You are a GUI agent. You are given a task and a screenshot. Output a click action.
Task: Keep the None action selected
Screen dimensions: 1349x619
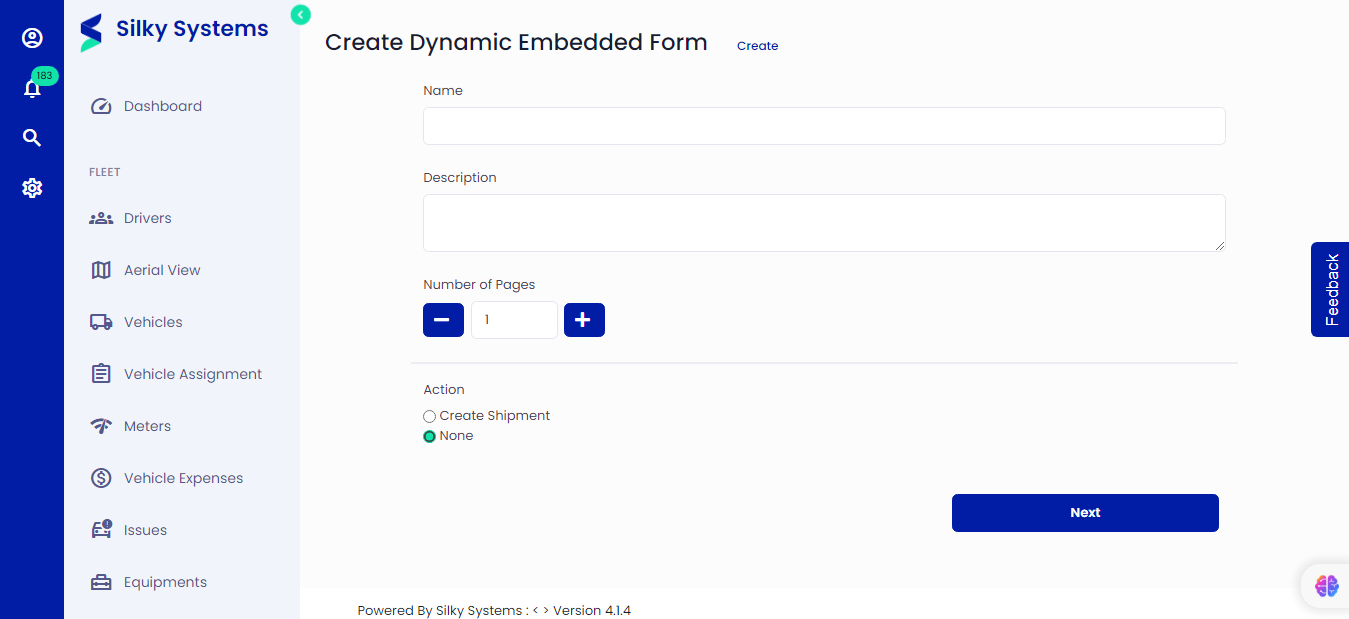[x=429, y=436]
